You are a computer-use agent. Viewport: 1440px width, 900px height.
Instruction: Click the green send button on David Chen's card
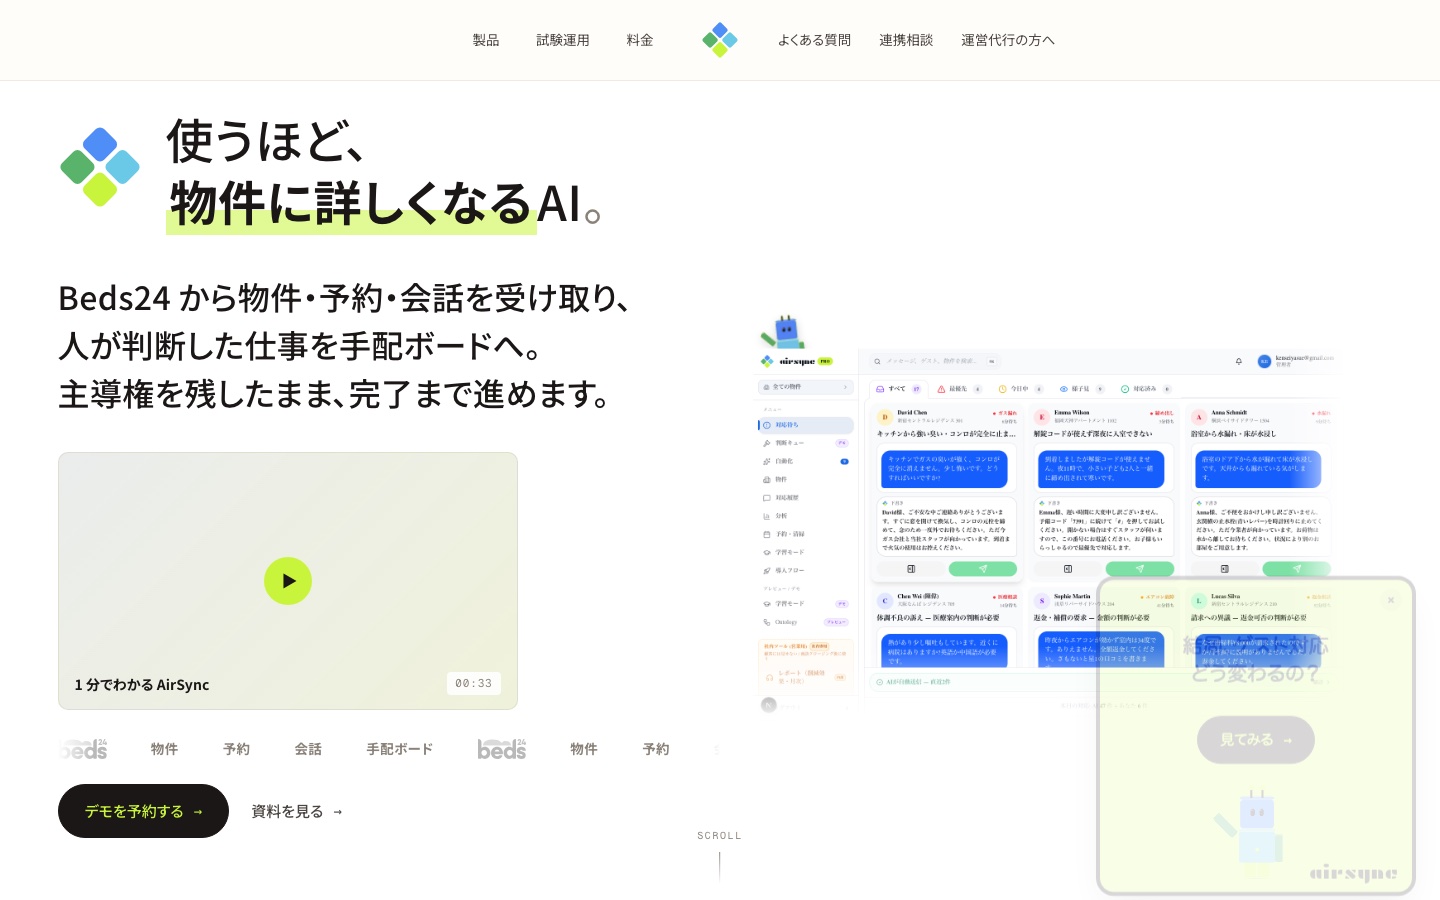tap(983, 569)
